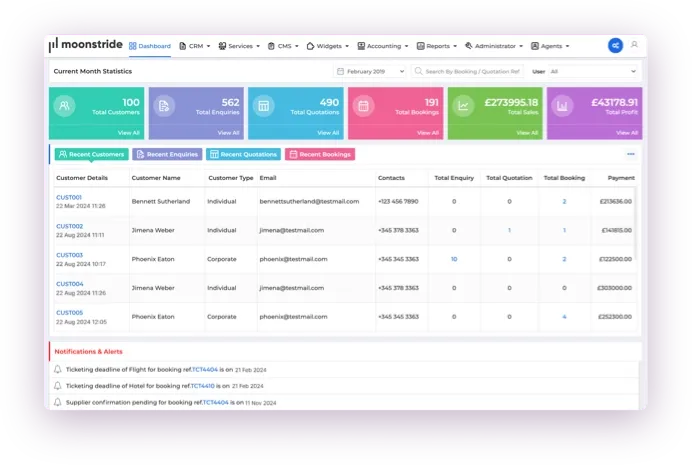Click the Total Bookings card icon
Viewport: 692px width, 465px height.
point(363,105)
